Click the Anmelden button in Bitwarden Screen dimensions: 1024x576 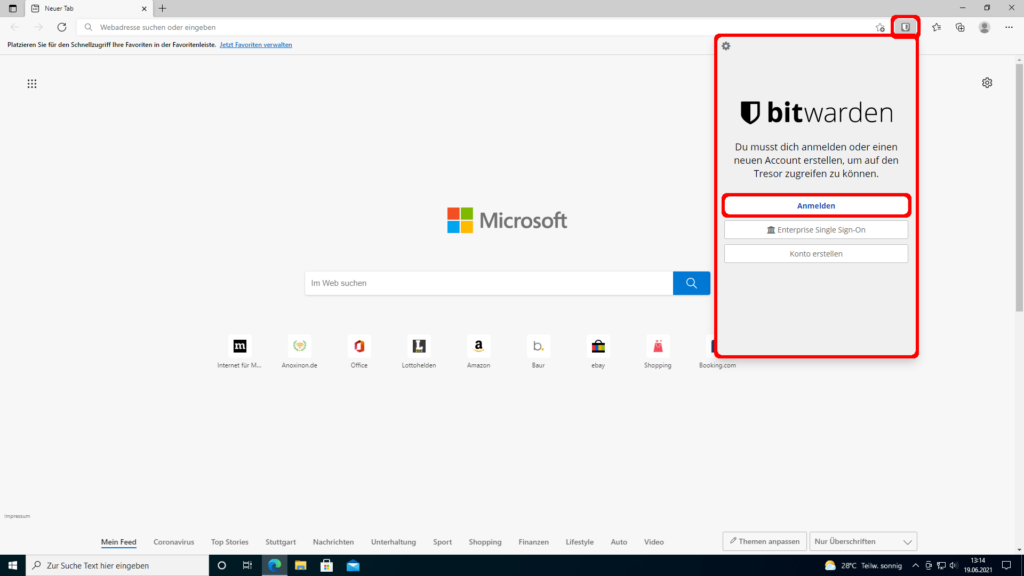[x=816, y=206]
